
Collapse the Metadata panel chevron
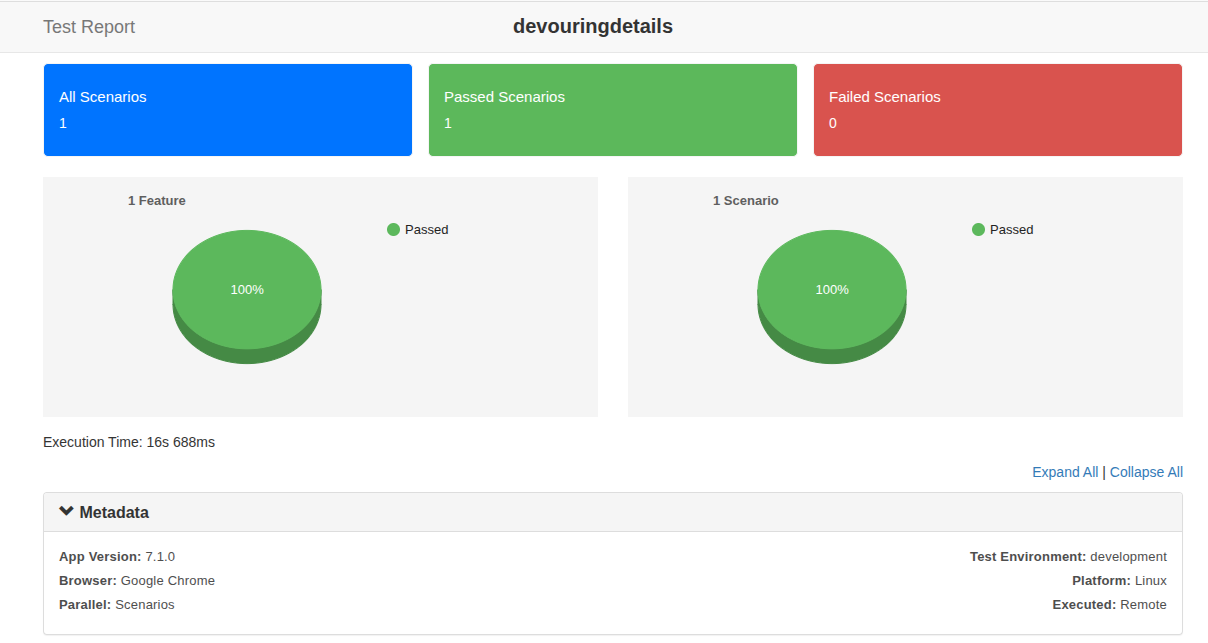66,511
